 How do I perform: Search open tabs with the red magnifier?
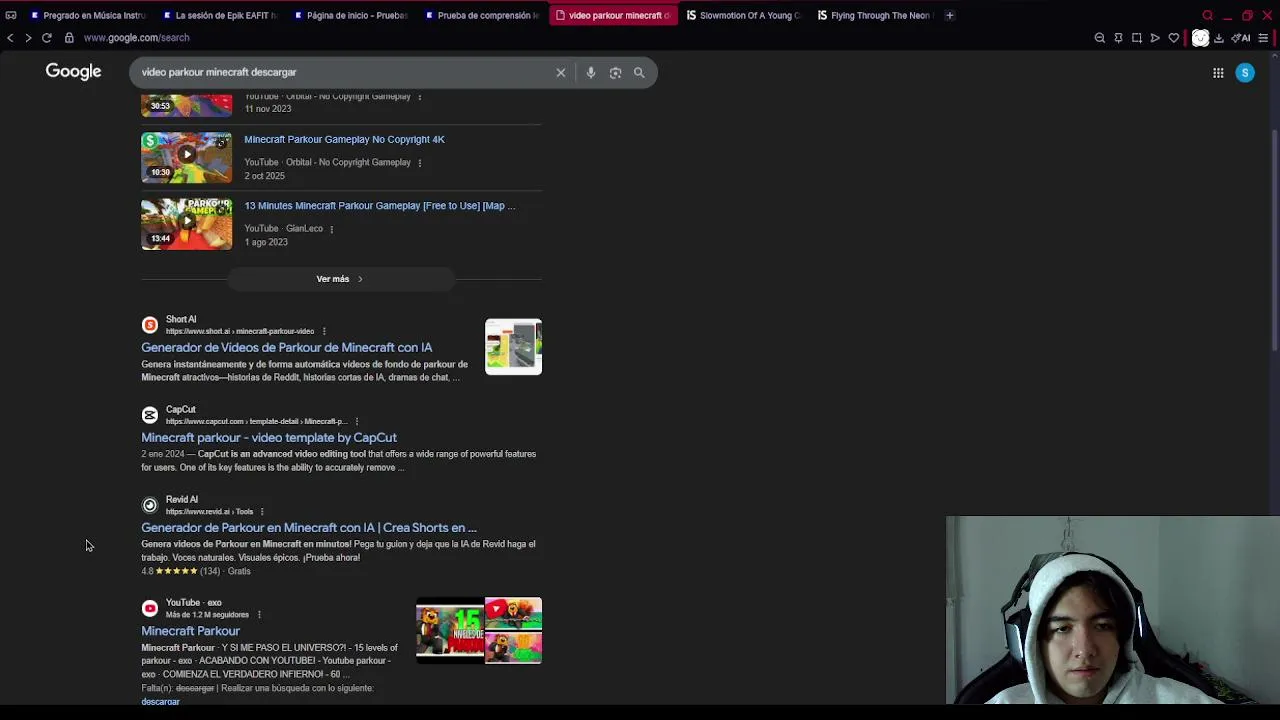pos(1207,15)
